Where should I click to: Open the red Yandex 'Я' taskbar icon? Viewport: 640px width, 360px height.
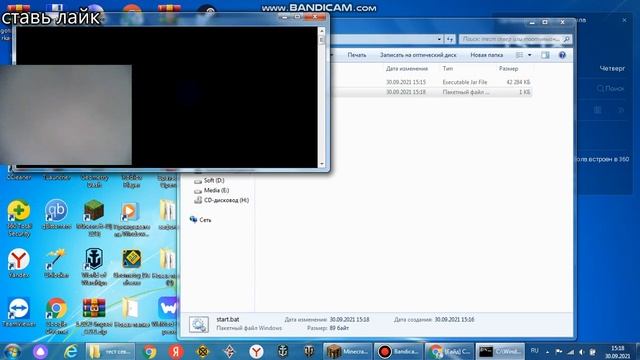click(176, 351)
